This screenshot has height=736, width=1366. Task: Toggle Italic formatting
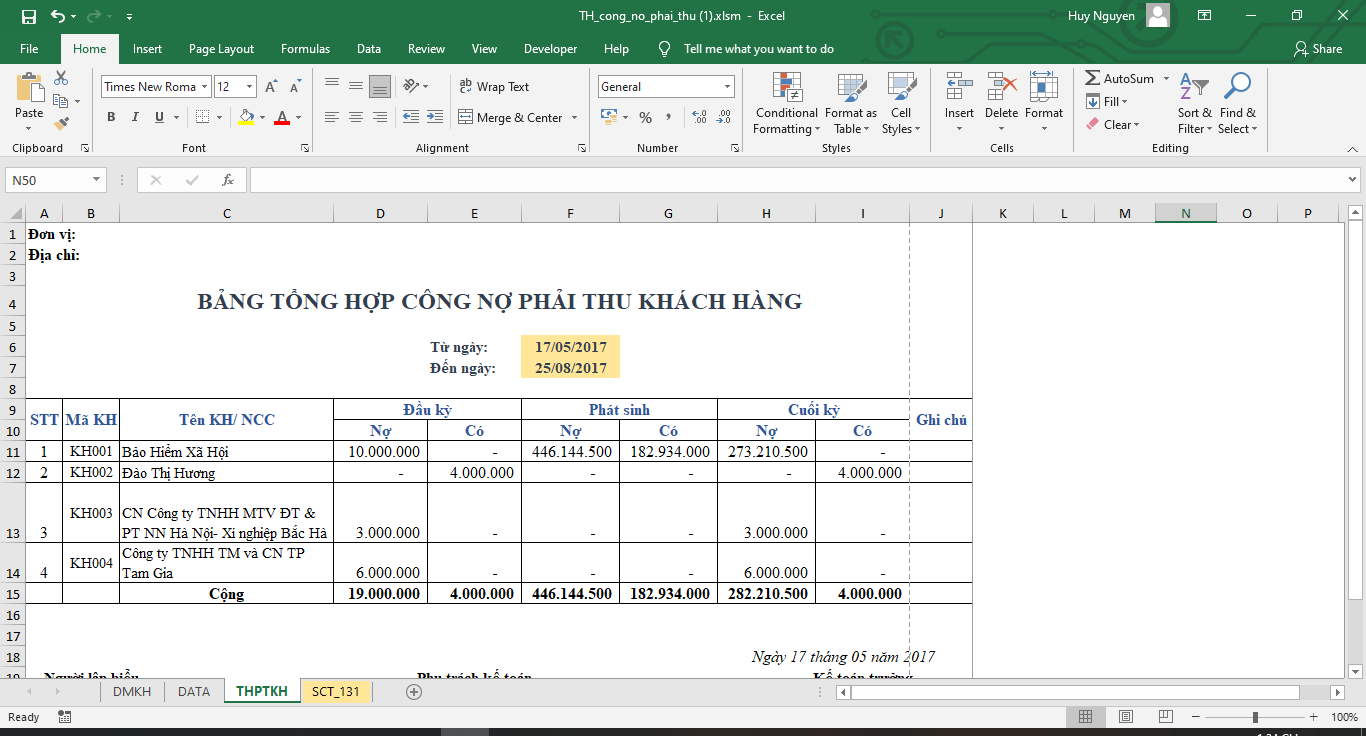(135, 117)
